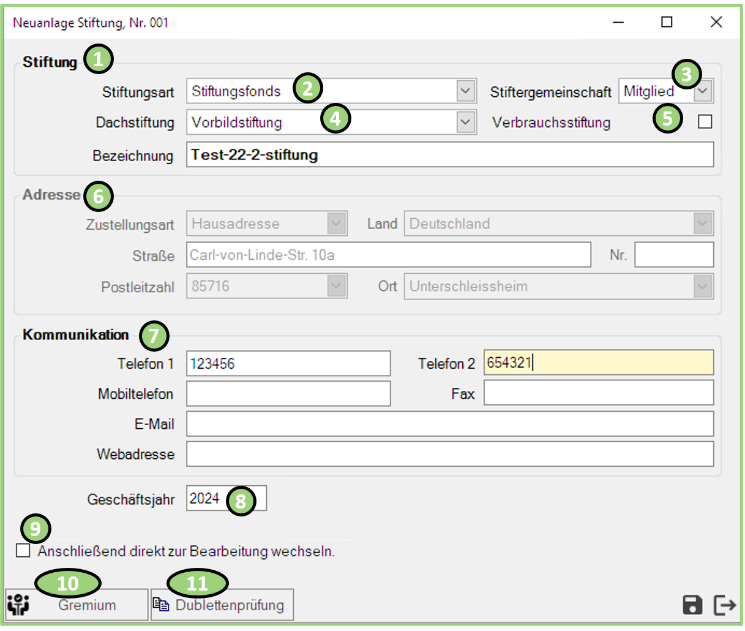Focus the Telefon 1 input field
The width and height of the screenshot is (745, 631).
coord(288,363)
